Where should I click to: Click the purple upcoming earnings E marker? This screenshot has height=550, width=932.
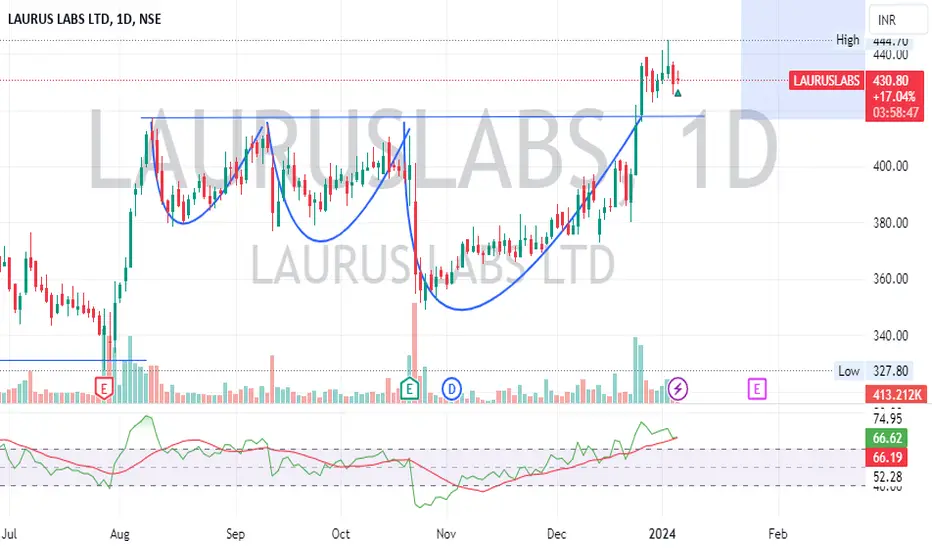pos(757,389)
